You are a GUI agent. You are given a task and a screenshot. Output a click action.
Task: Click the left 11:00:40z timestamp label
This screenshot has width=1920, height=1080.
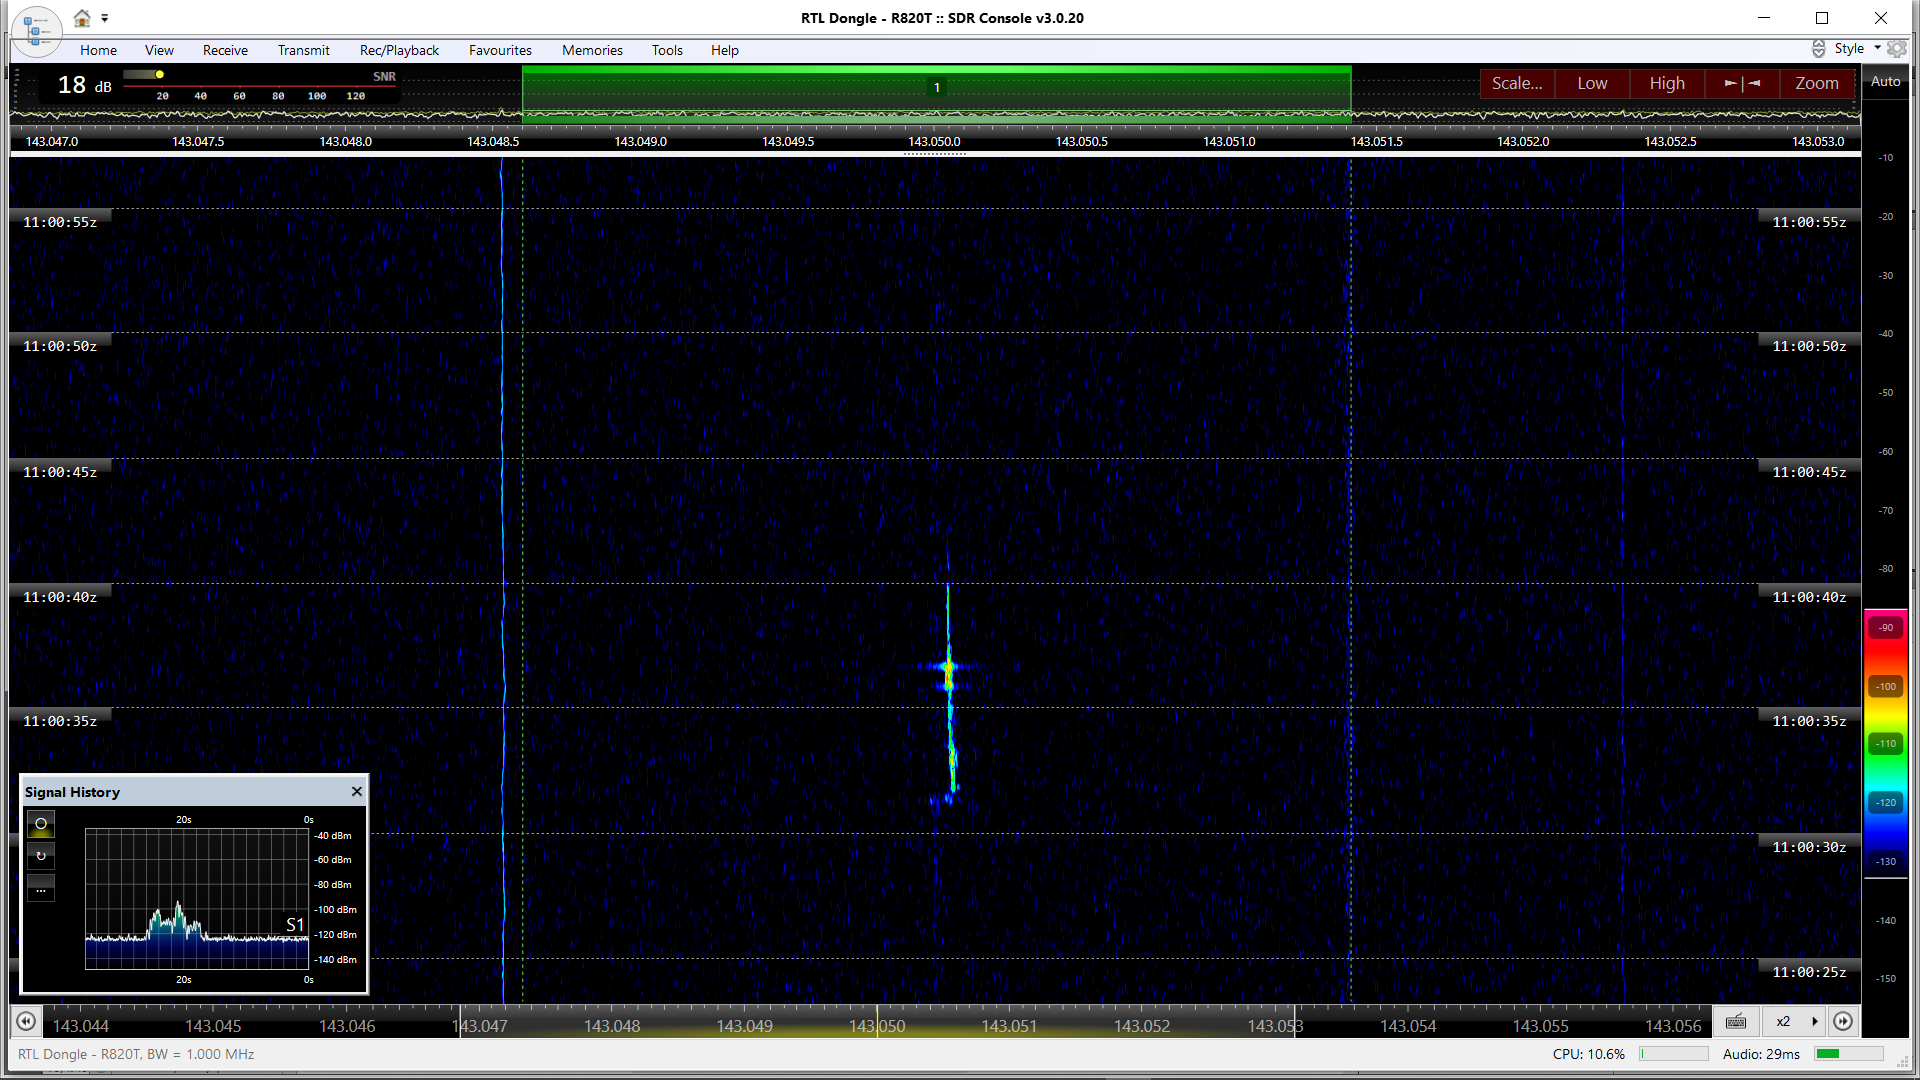click(60, 597)
